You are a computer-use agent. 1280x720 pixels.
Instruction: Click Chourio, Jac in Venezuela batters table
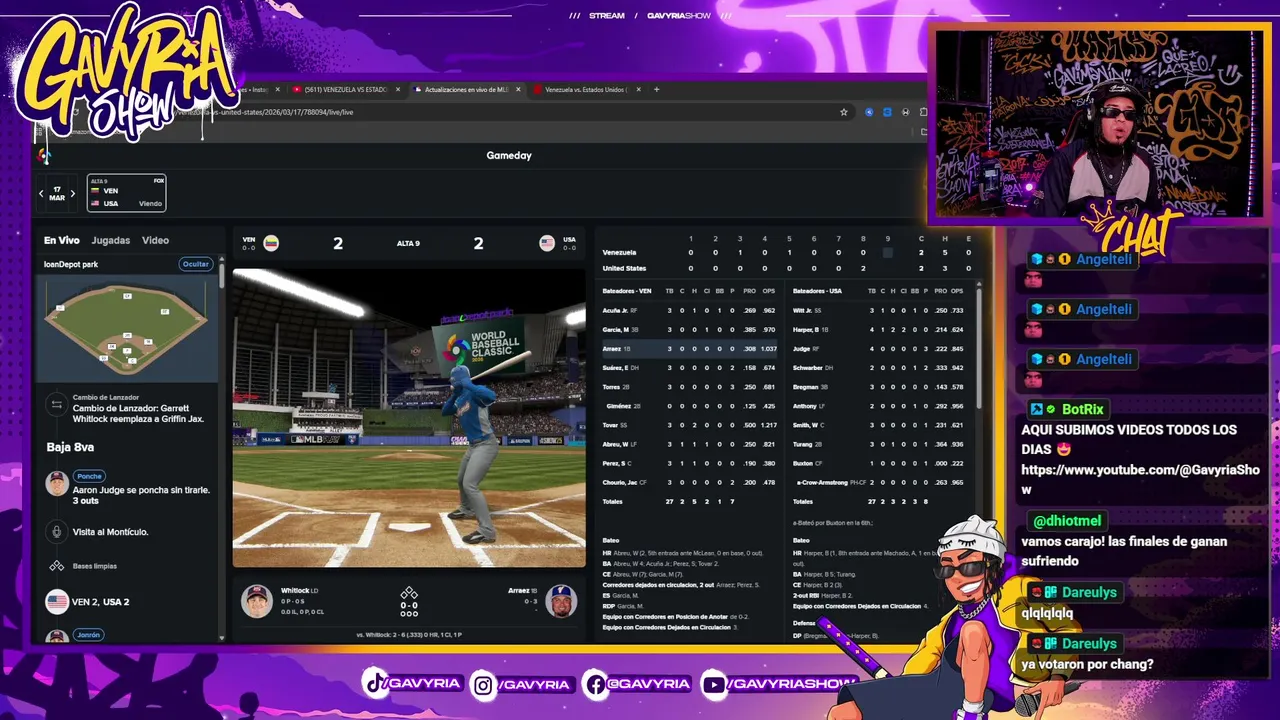pos(620,483)
